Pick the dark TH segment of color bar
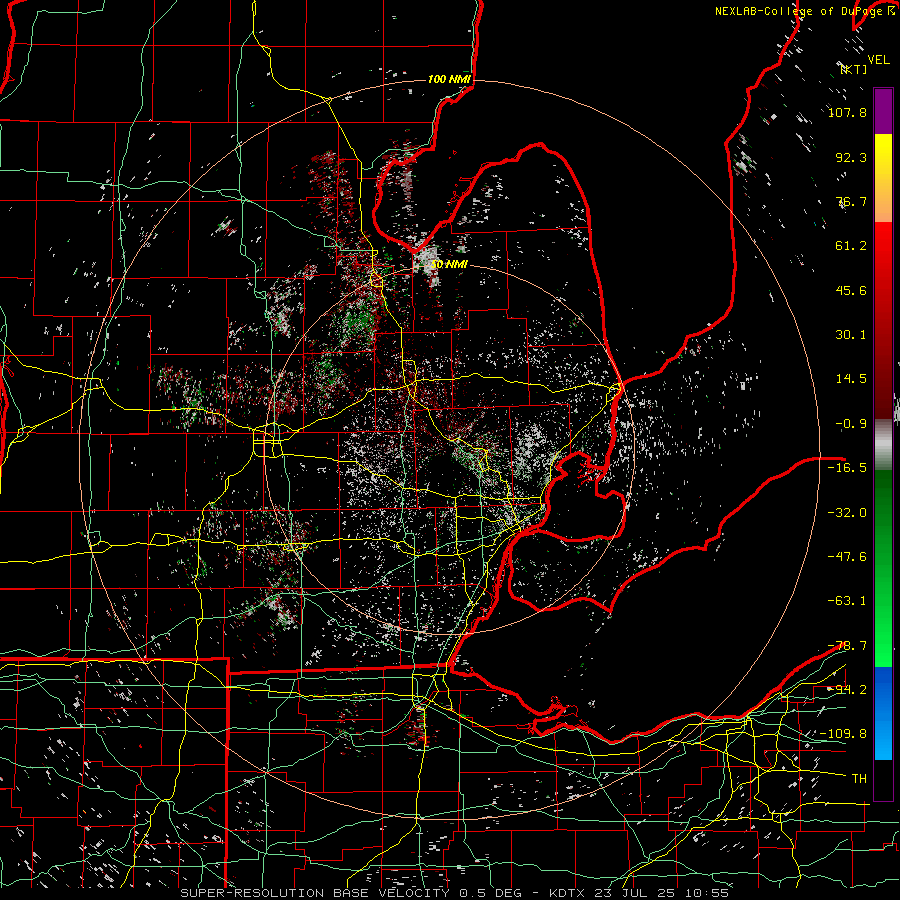Screen dimensions: 900x900 (x=883, y=779)
